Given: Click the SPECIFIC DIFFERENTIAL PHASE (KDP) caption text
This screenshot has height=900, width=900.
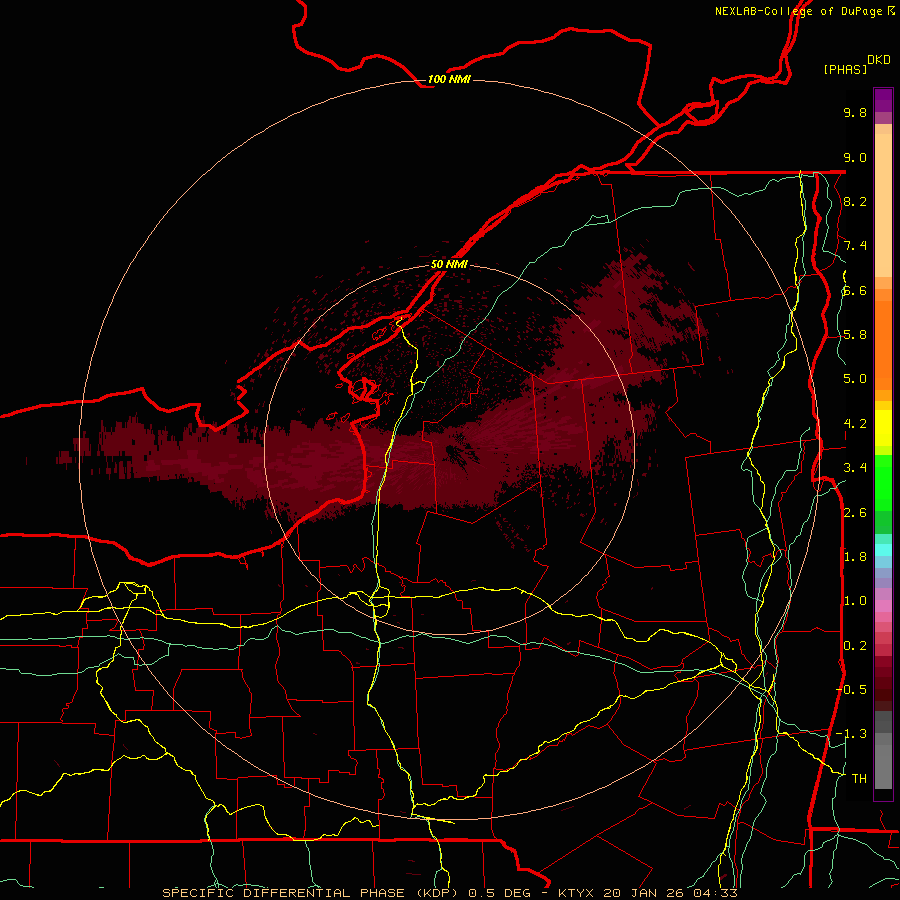Looking at the screenshot, I should pyautogui.click(x=312, y=893).
